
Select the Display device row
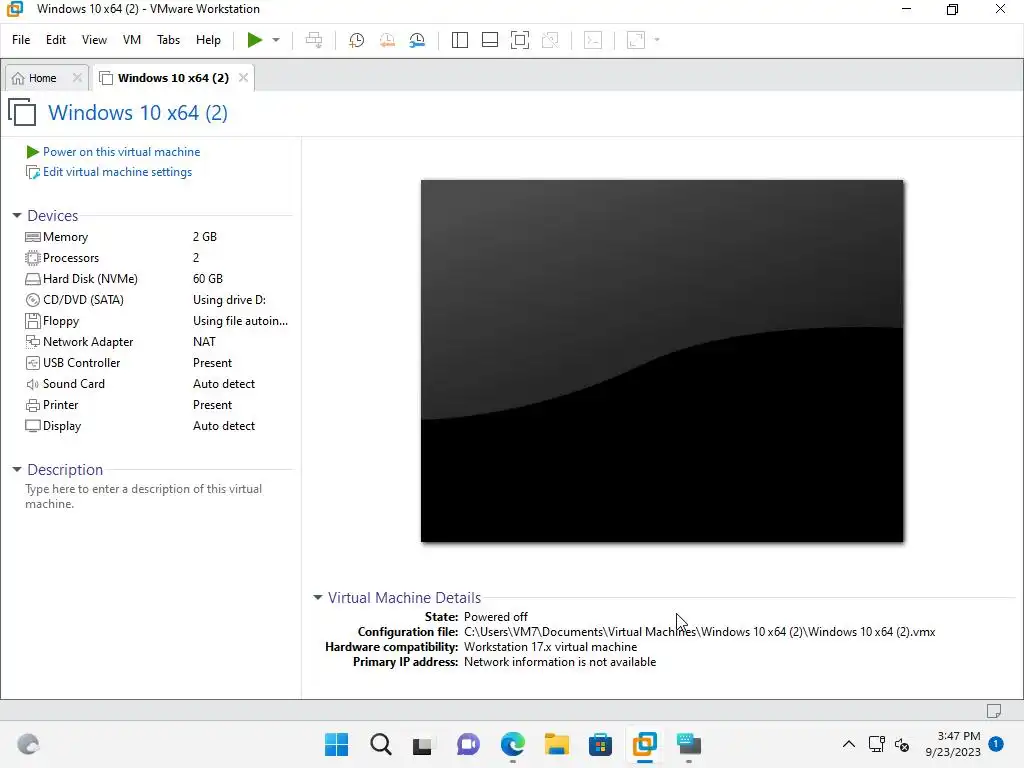[157, 426]
